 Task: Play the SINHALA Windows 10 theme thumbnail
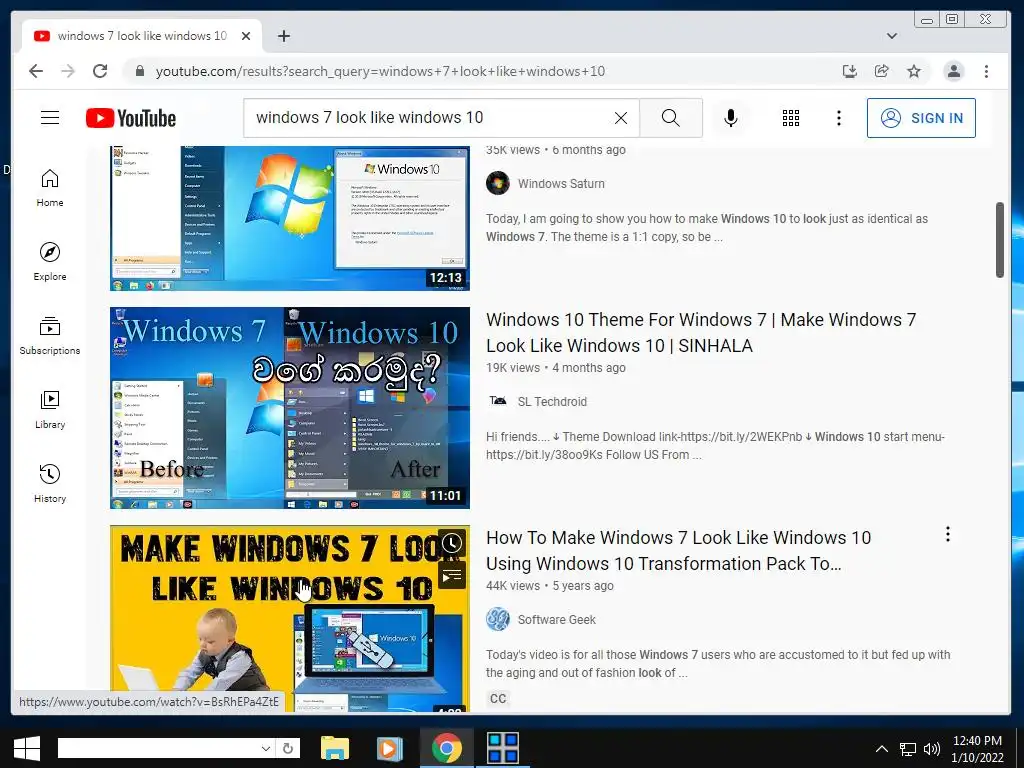pyautogui.click(x=289, y=408)
